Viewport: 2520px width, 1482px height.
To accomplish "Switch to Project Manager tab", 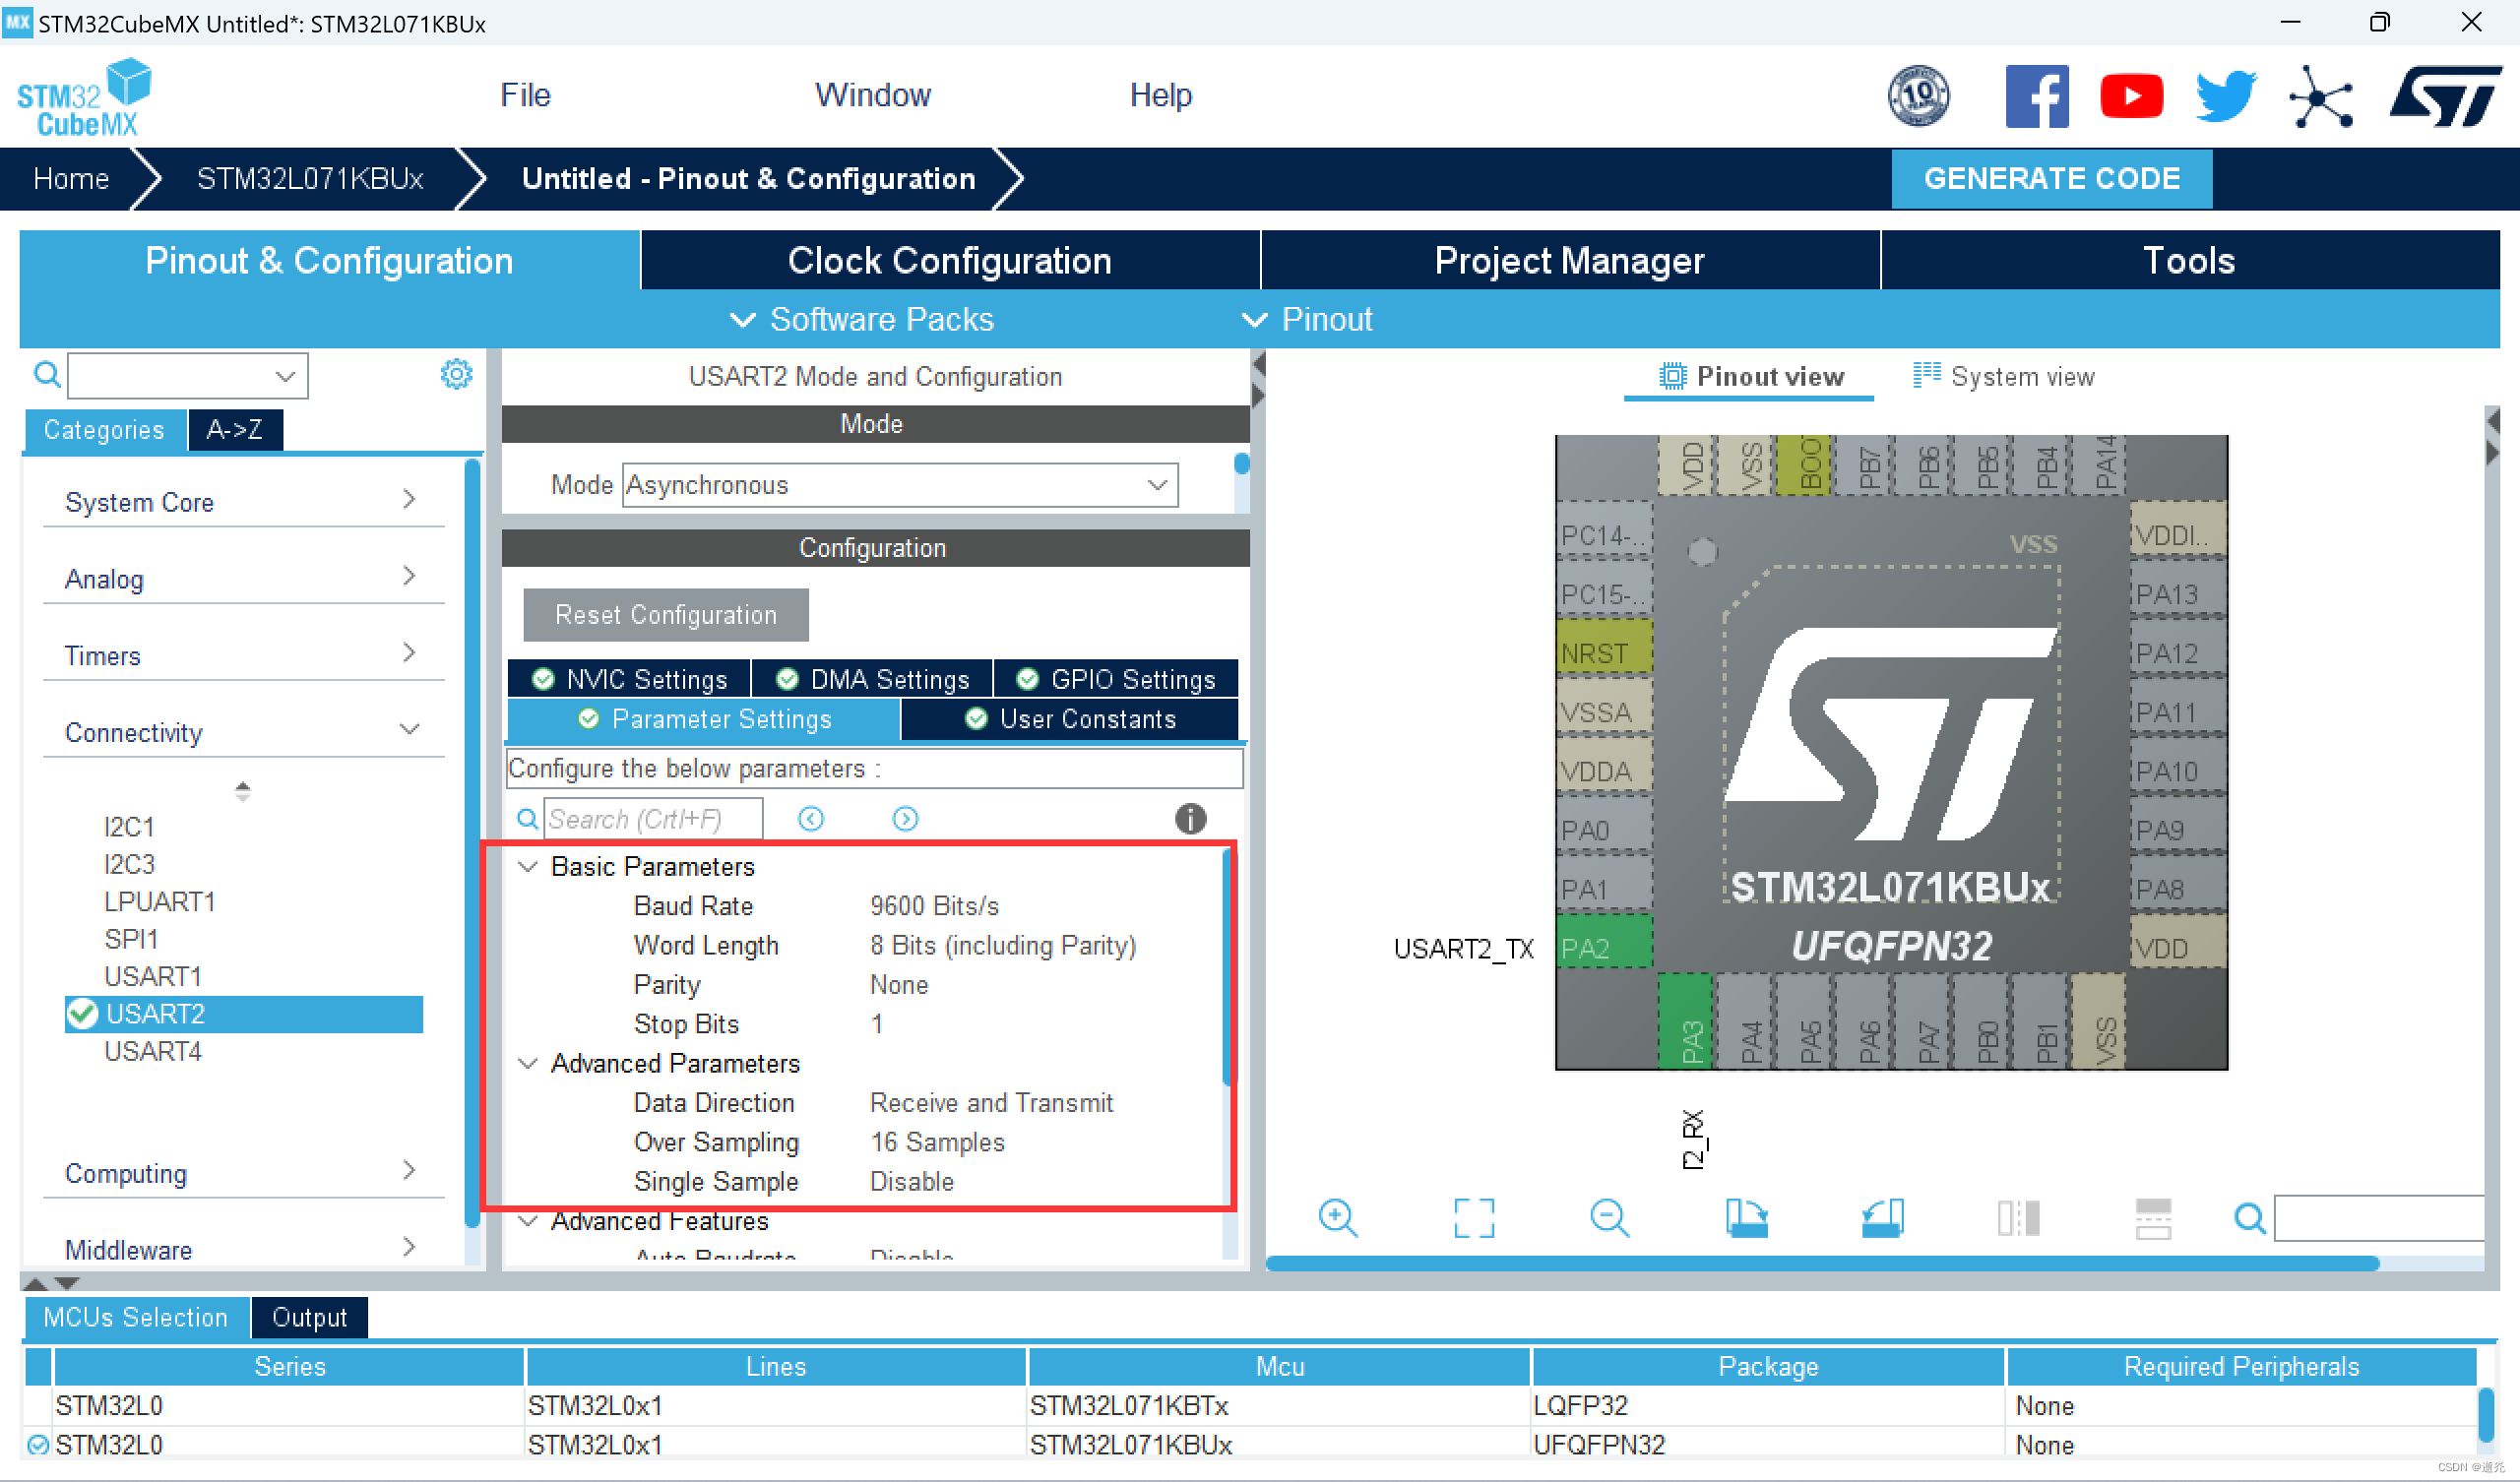I will point(1569,260).
